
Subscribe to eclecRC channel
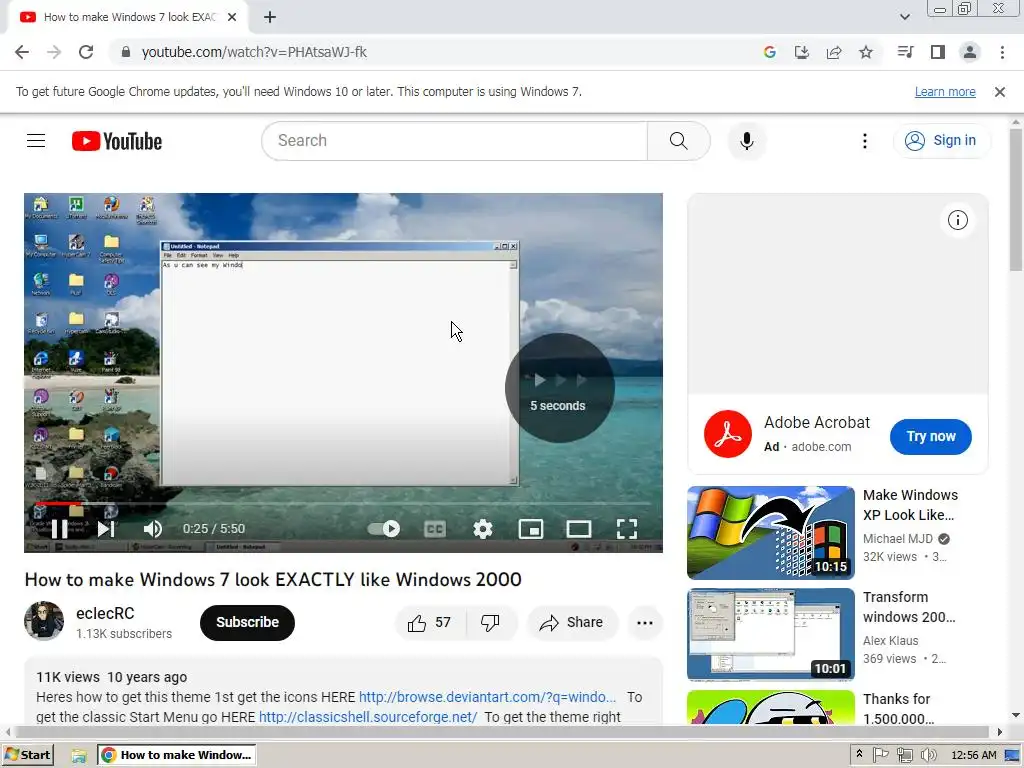[248, 622]
